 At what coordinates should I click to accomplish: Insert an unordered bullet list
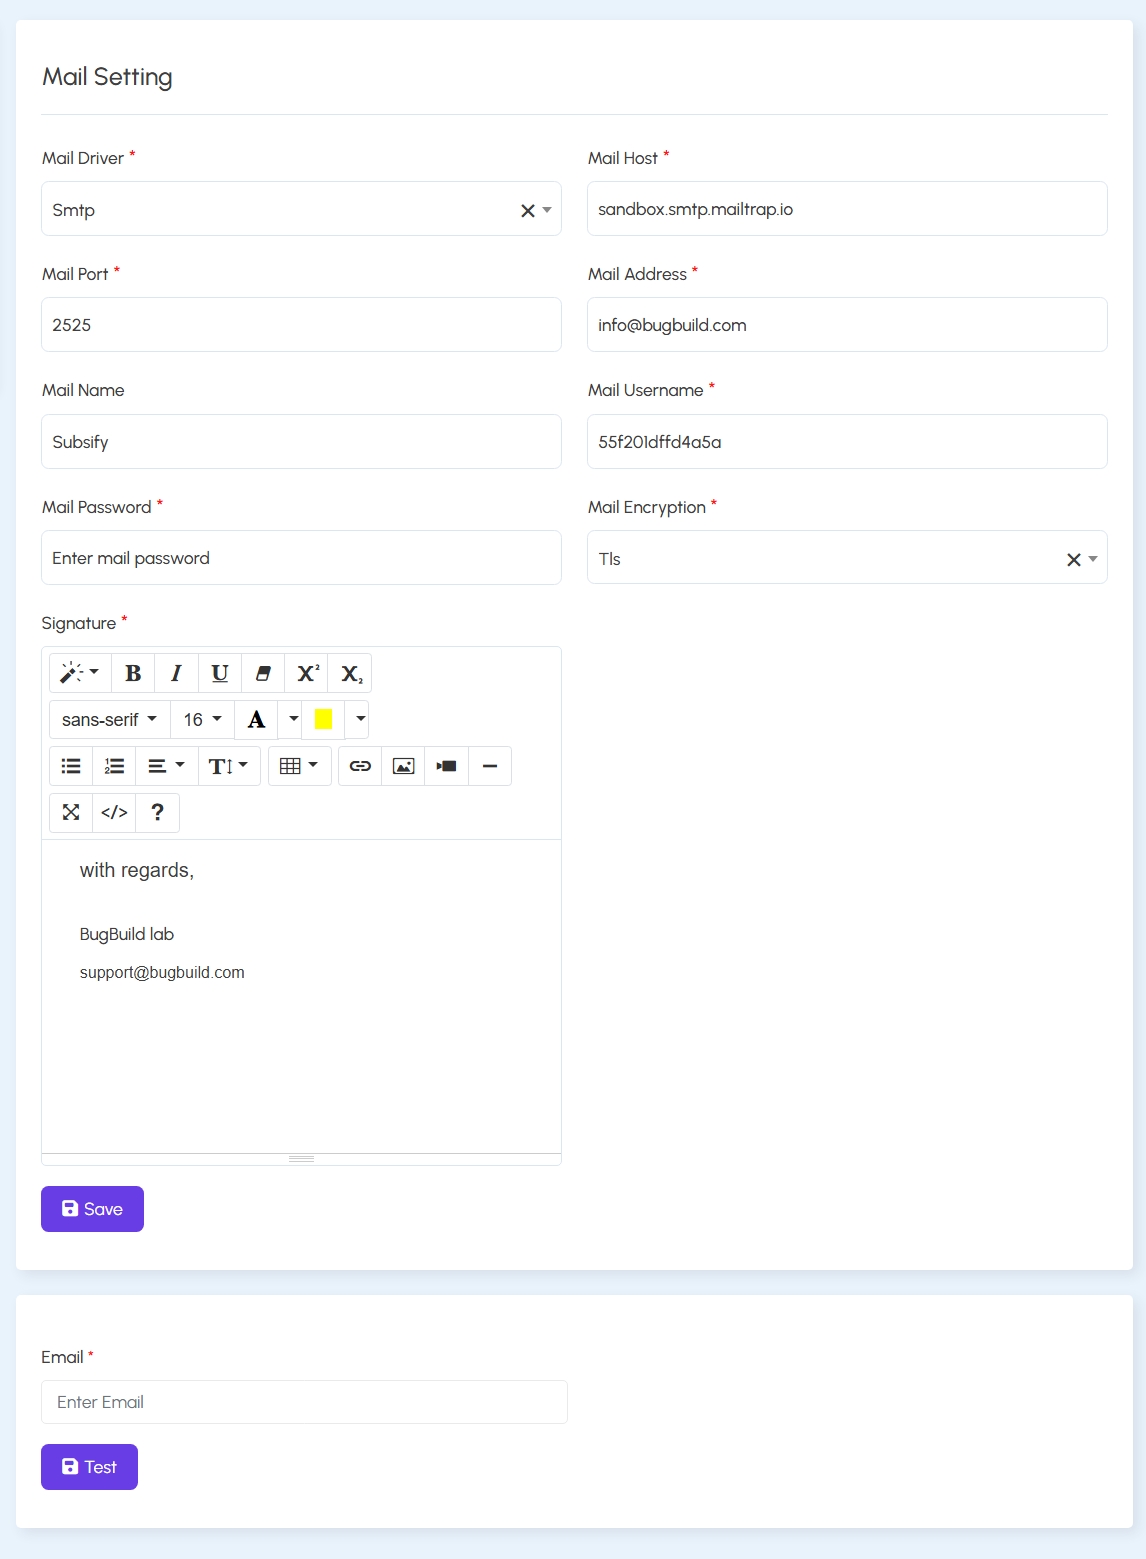71,766
